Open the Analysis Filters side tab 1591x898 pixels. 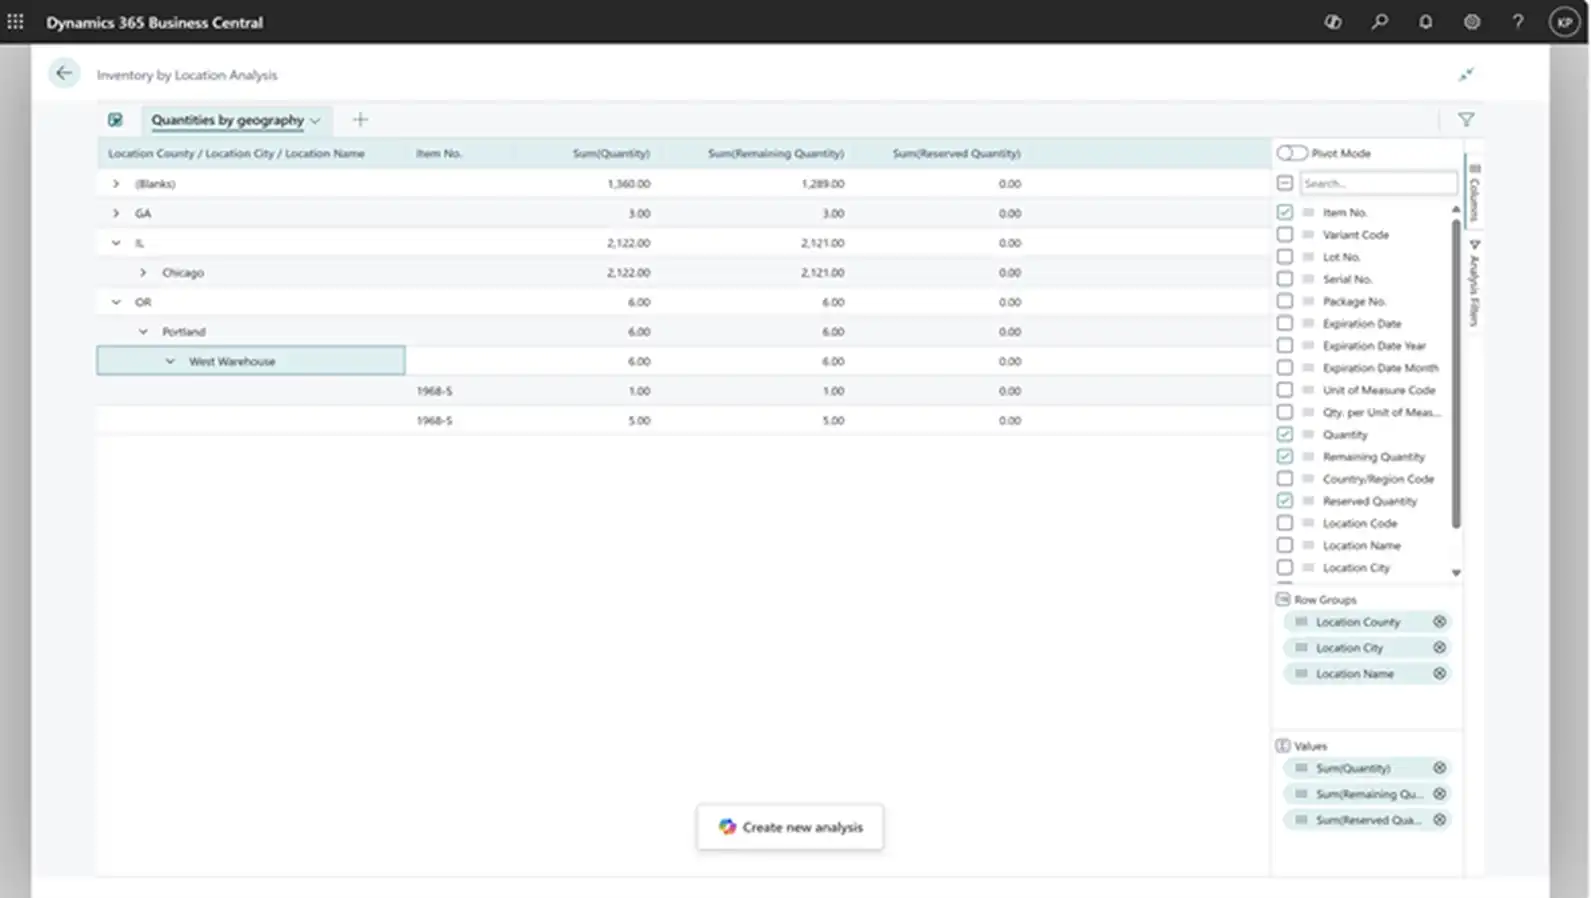[1474, 284]
